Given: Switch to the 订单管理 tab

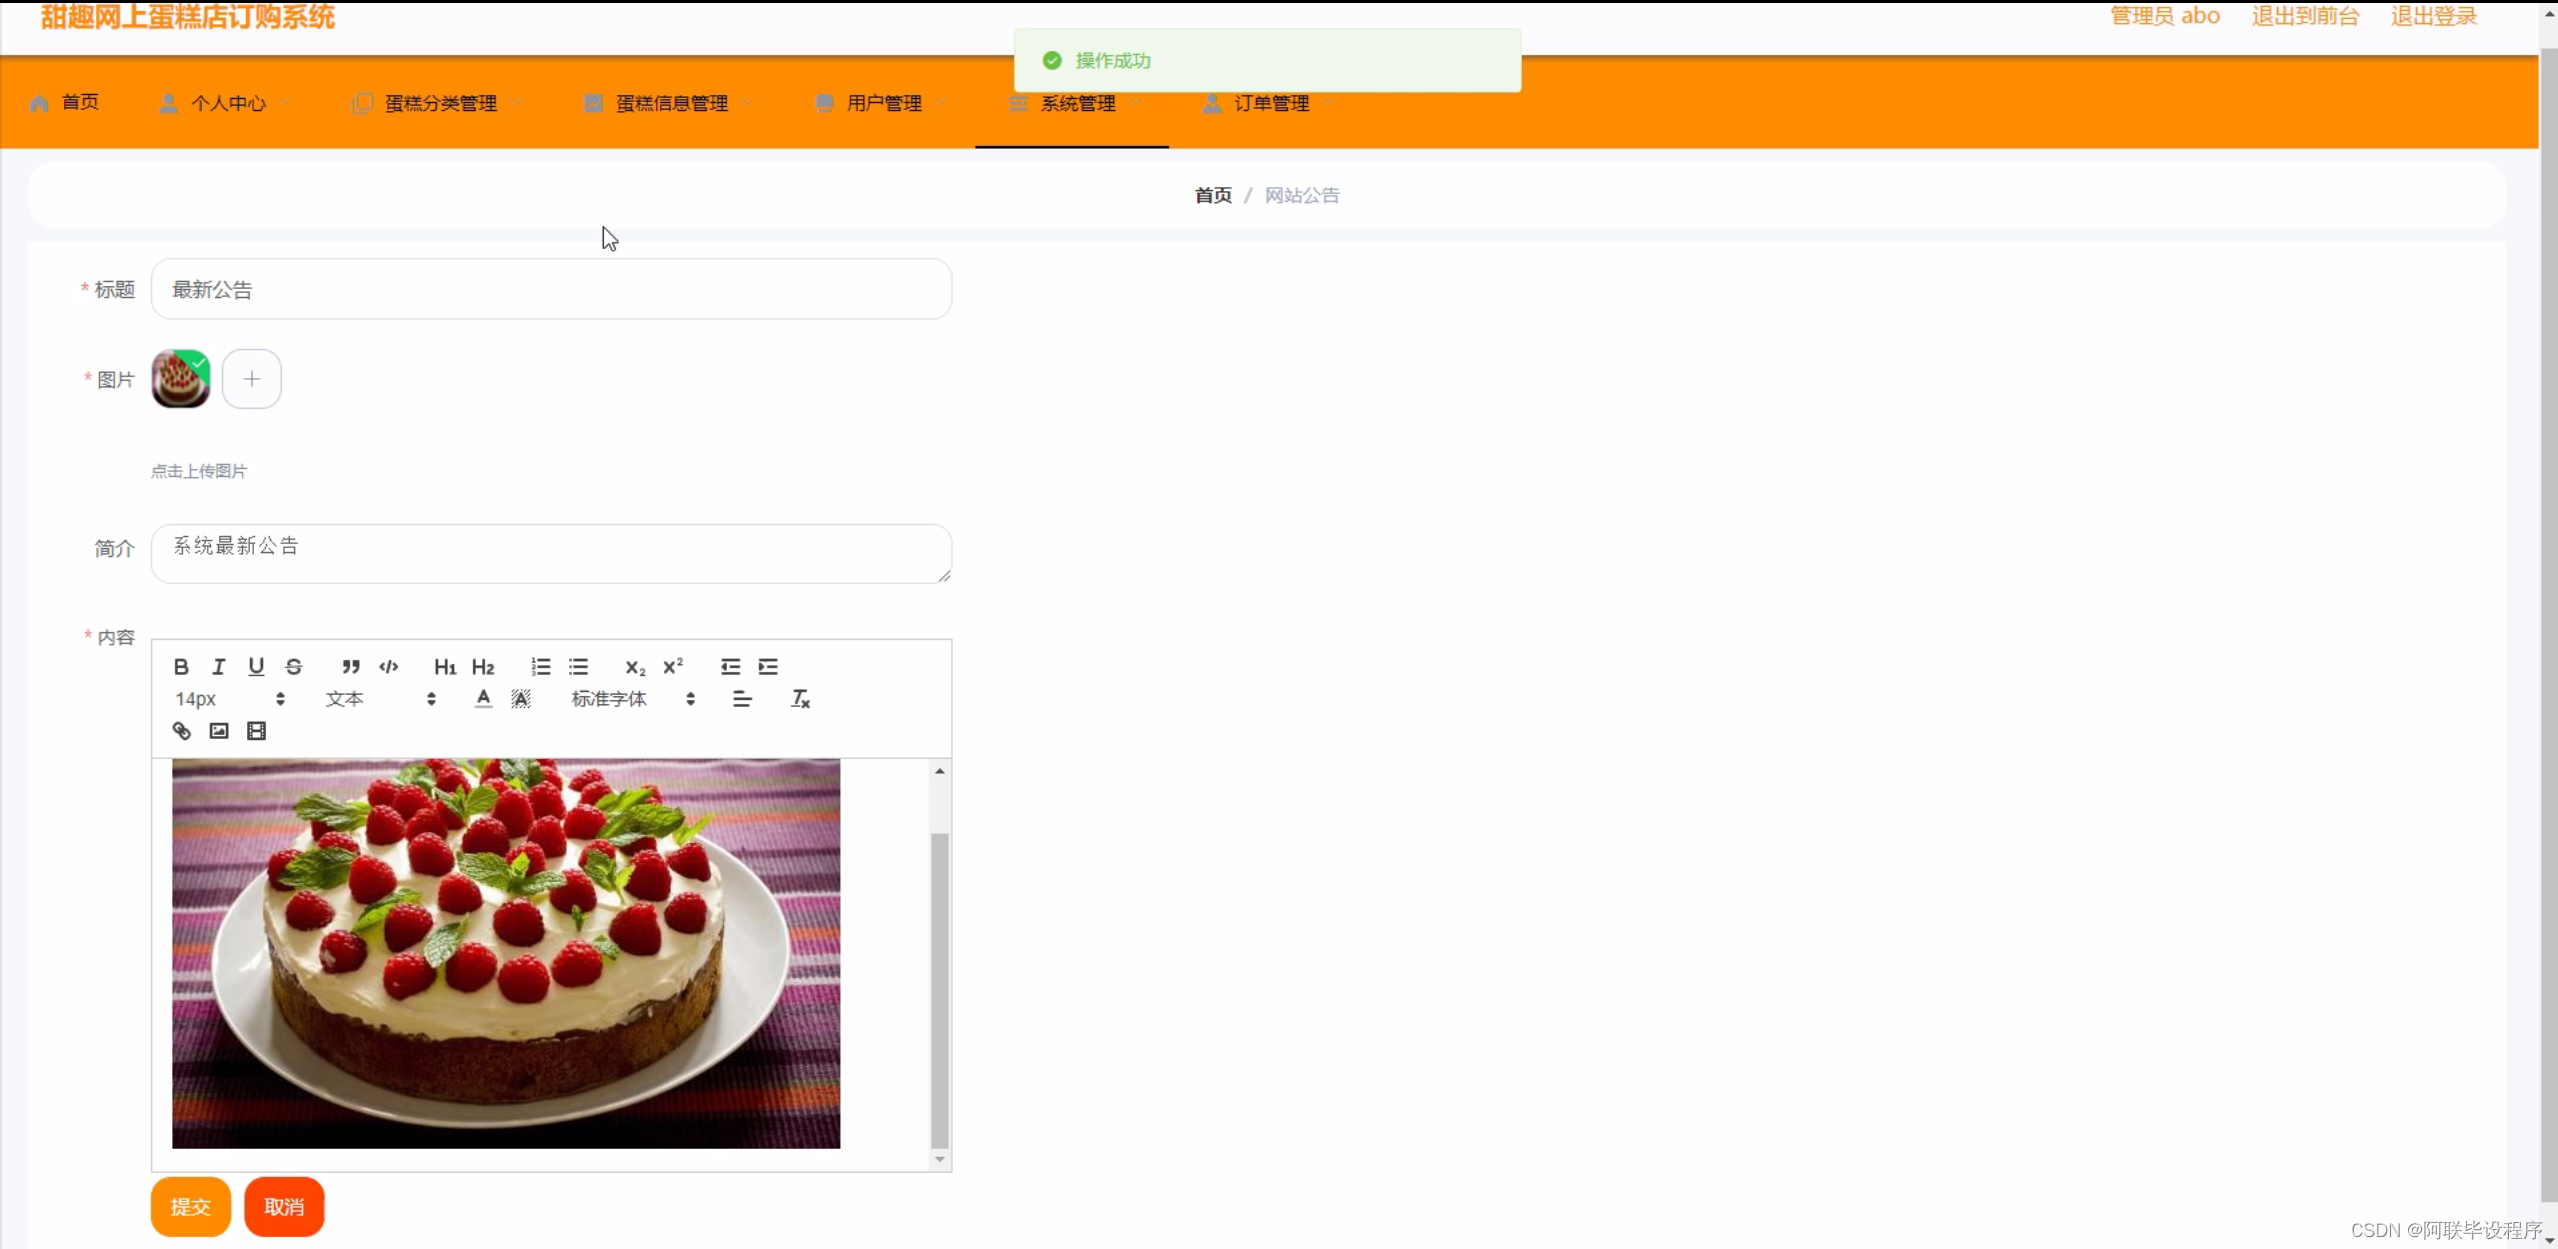Looking at the screenshot, I should (x=1272, y=102).
